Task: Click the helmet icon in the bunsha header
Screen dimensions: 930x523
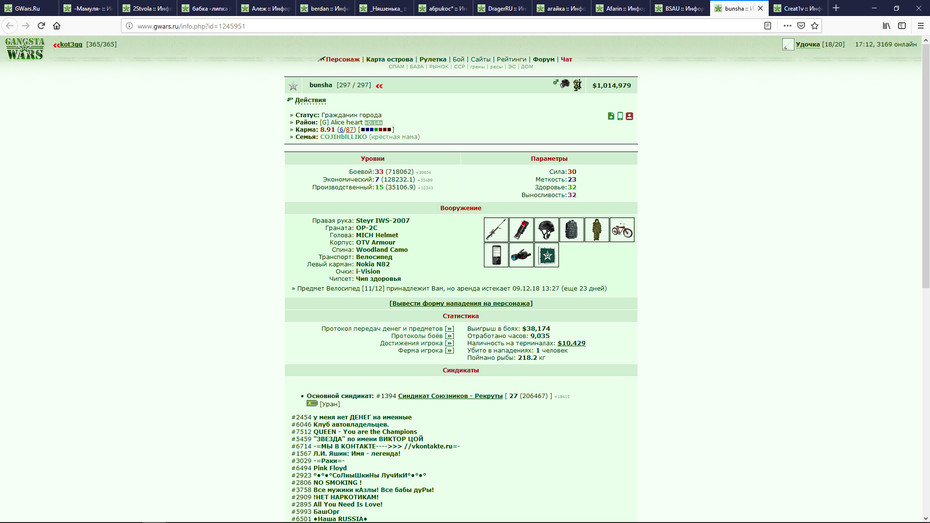Action: tap(565, 84)
